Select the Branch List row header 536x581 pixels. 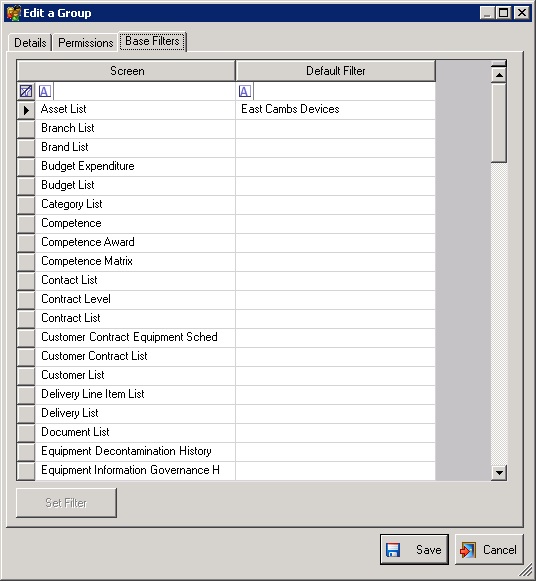(26, 129)
